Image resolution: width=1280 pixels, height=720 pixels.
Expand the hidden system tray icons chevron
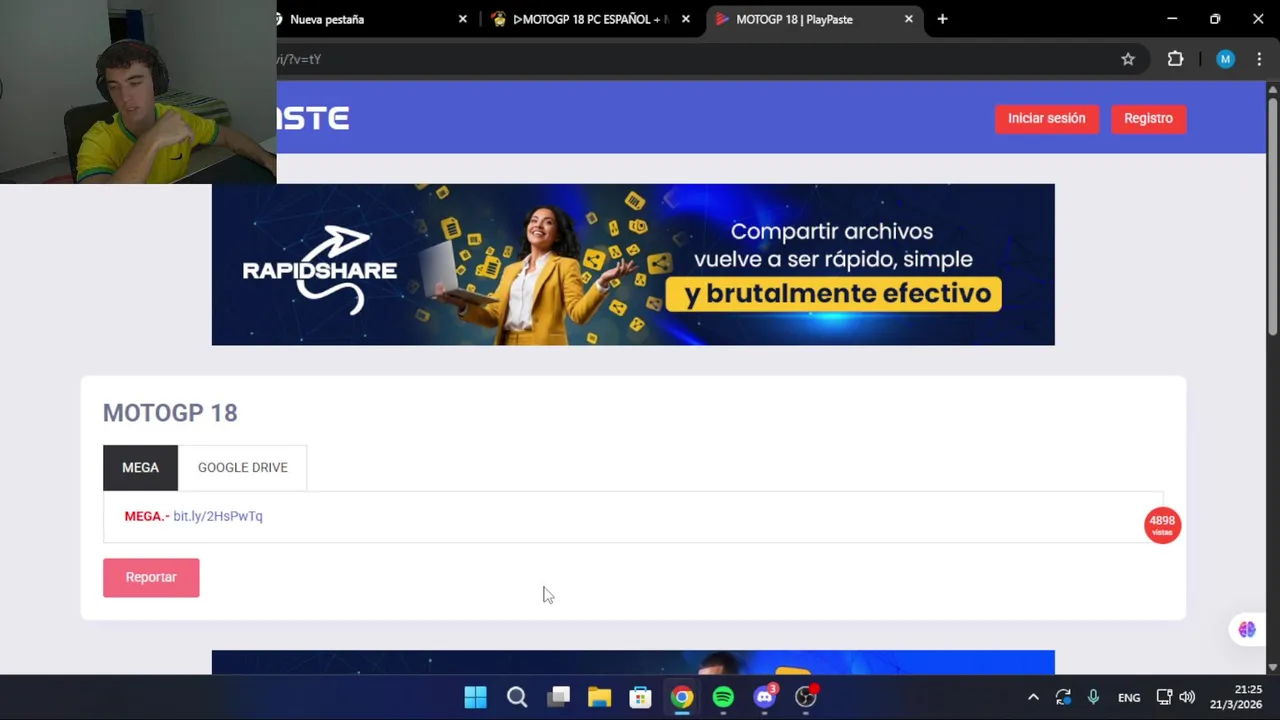pyautogui.click(x=1033, y=697)
